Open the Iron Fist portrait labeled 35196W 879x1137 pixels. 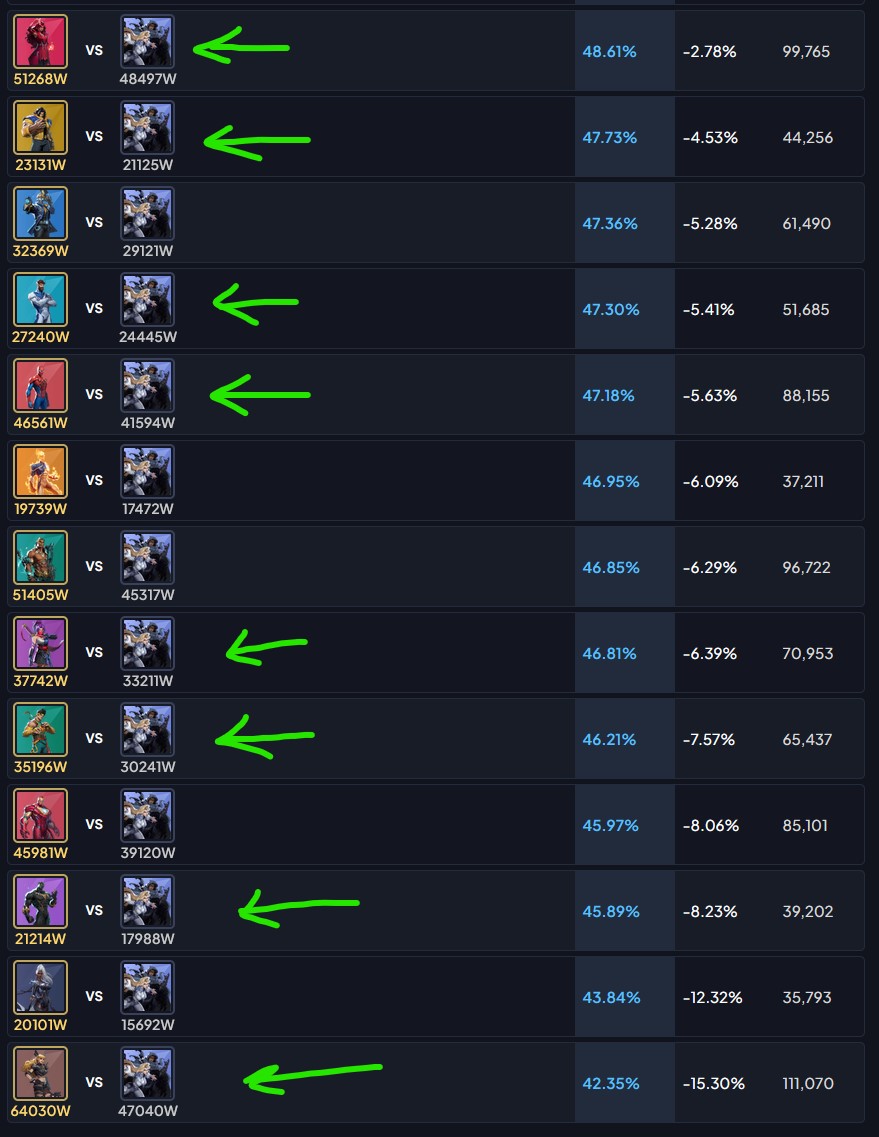click(x=41, y=729)
